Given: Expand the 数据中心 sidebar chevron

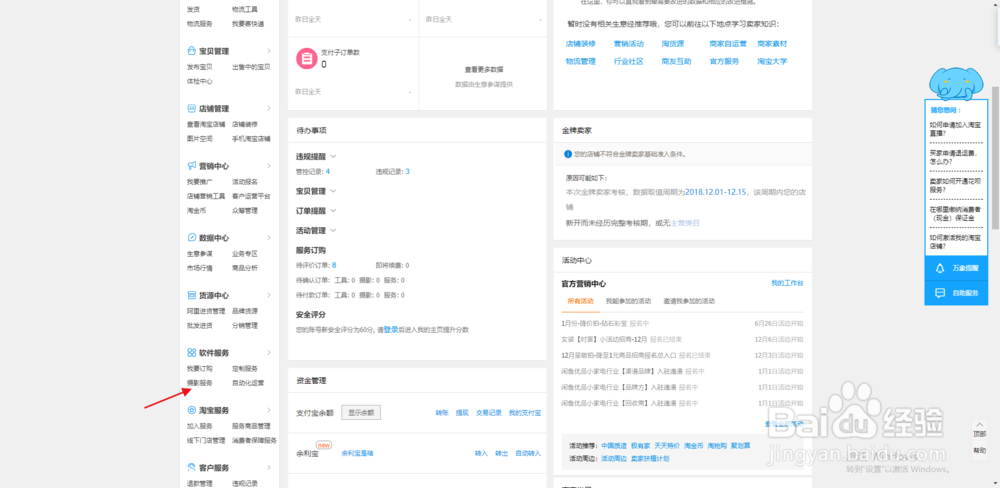Looking at the screenshot, I should pos(269,237).
